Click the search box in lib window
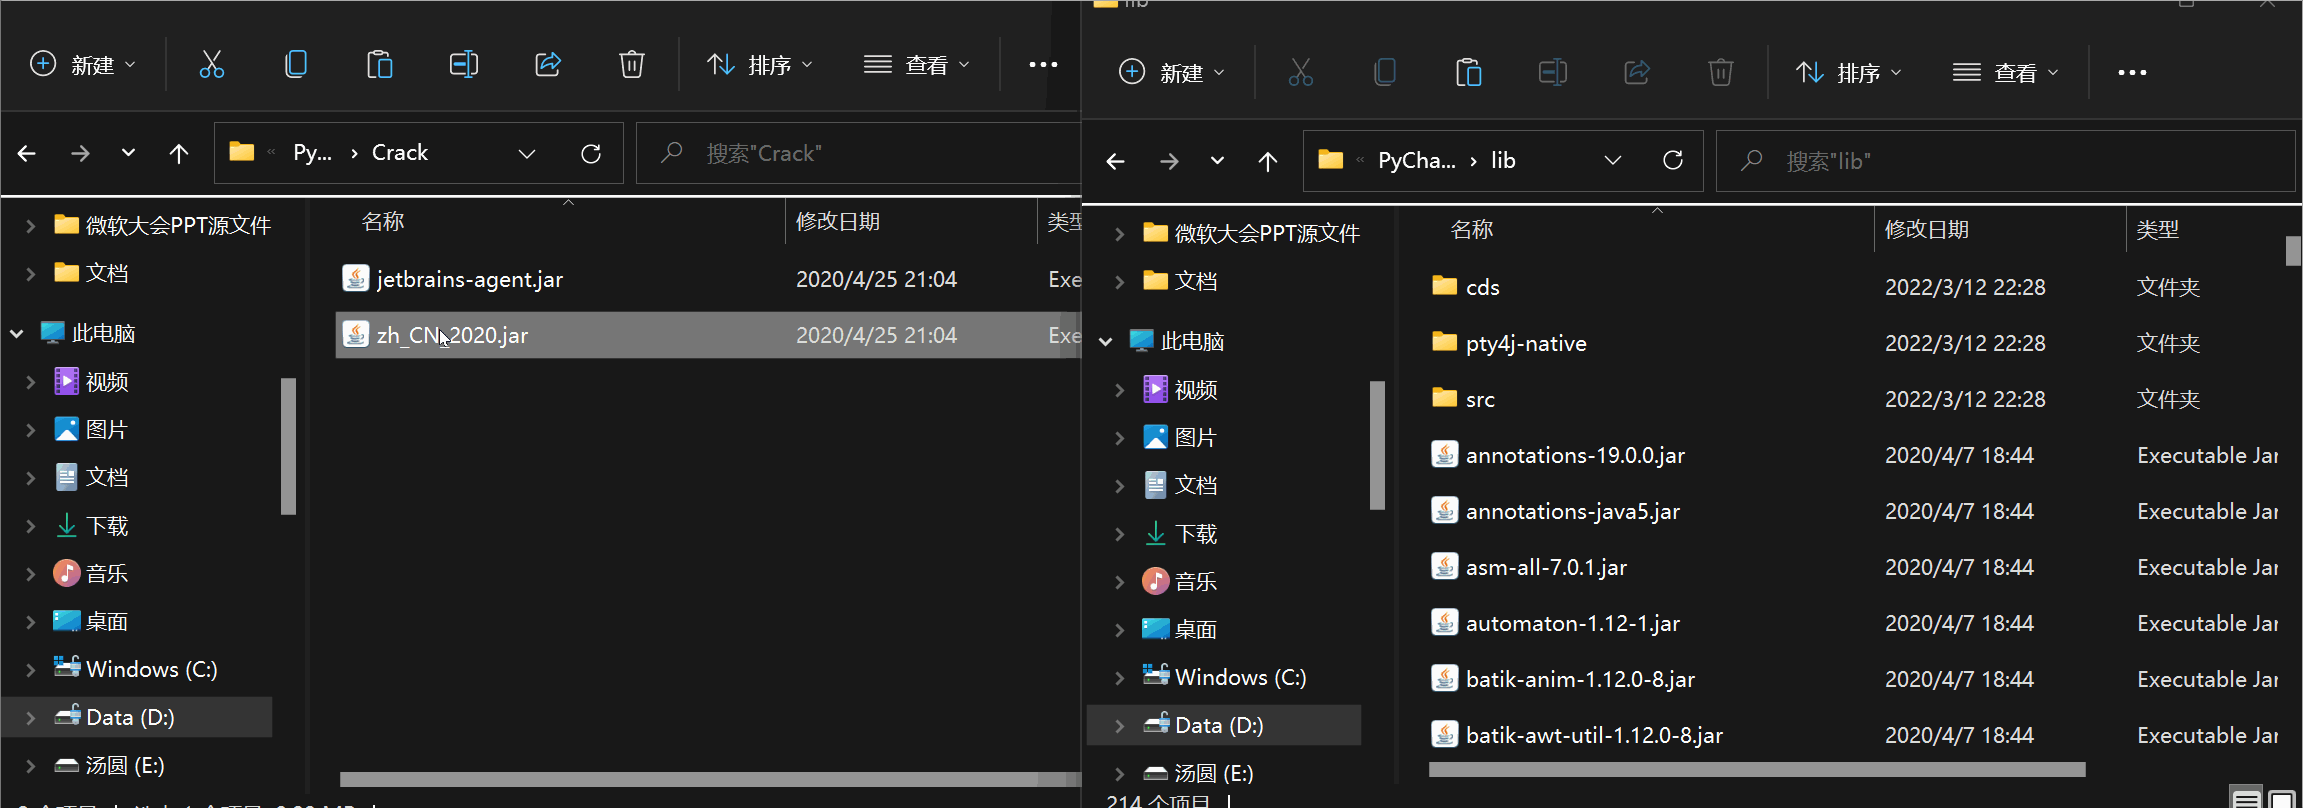 (2005, 161)
